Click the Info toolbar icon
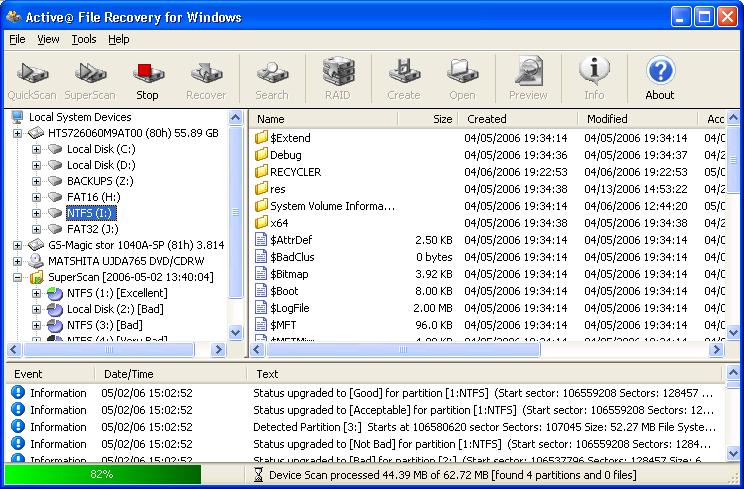The image size is (744, 489). pos(594,78)
